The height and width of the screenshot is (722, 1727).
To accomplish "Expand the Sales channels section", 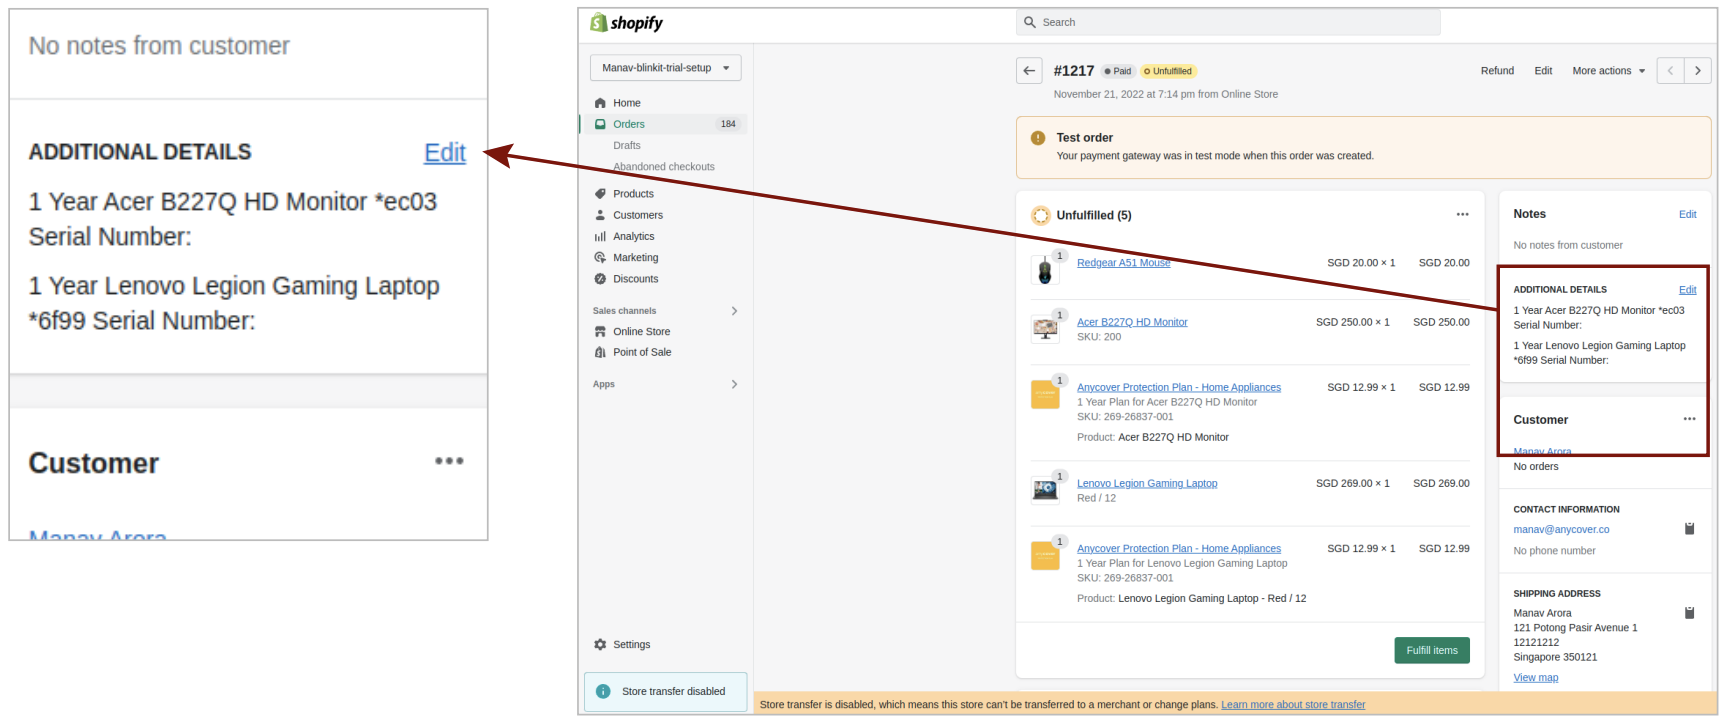I will (x=734, y=311).
